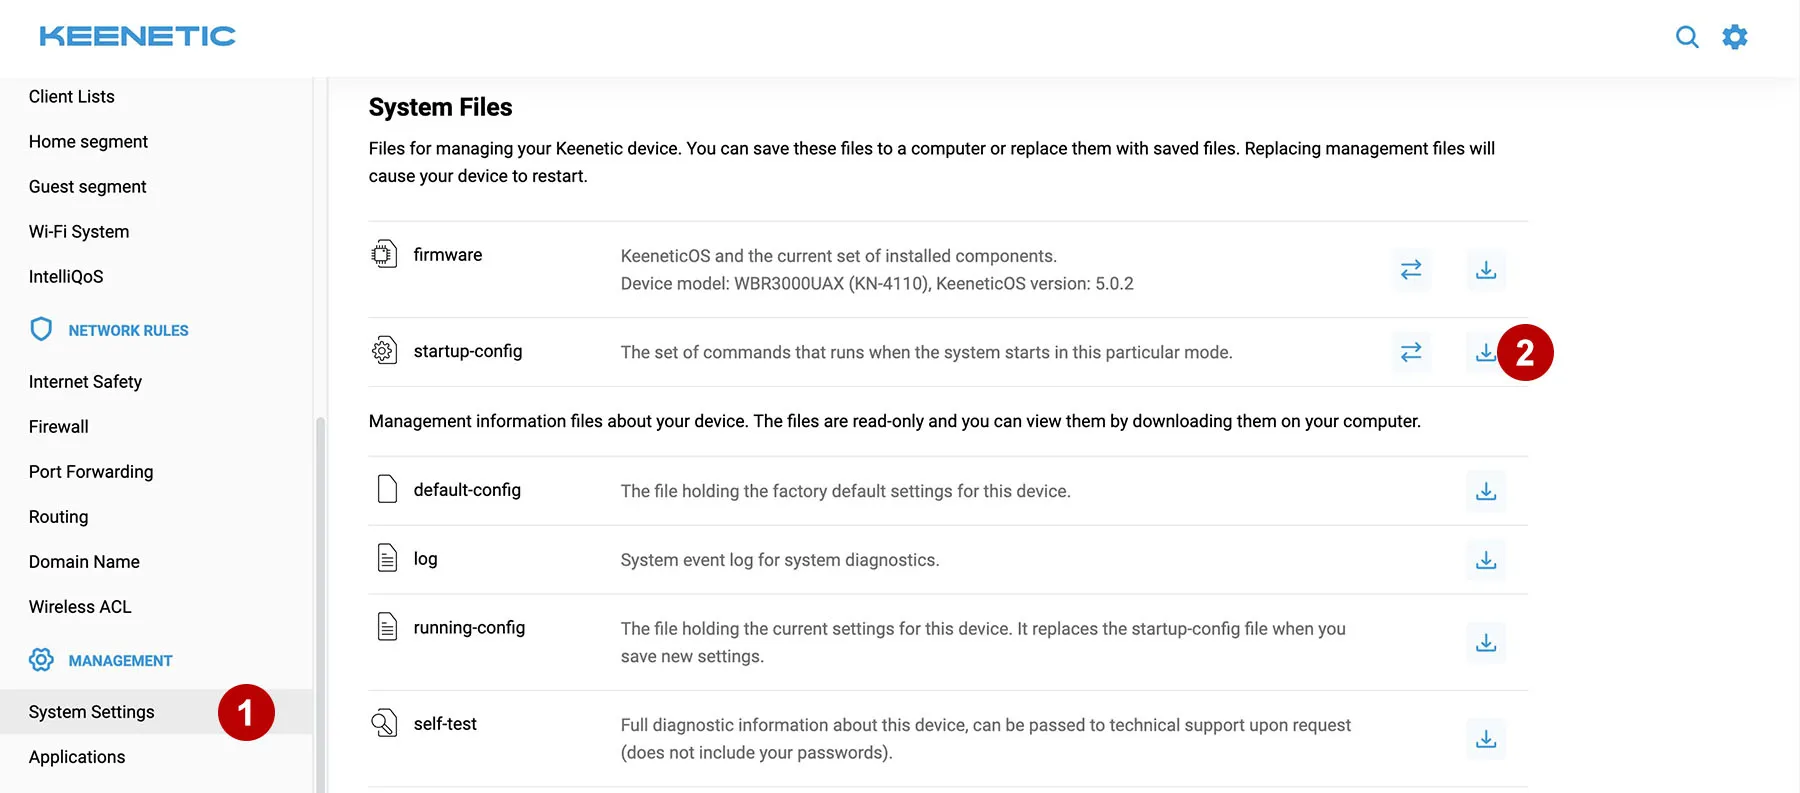Go to Domain Name settings
This screenshot has height=793, width=1800.
pos(84,562)
